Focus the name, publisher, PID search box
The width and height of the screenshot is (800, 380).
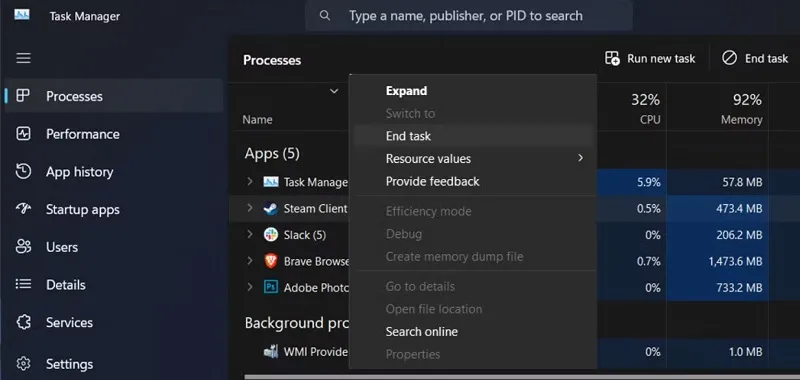click(x=469, y=16)
